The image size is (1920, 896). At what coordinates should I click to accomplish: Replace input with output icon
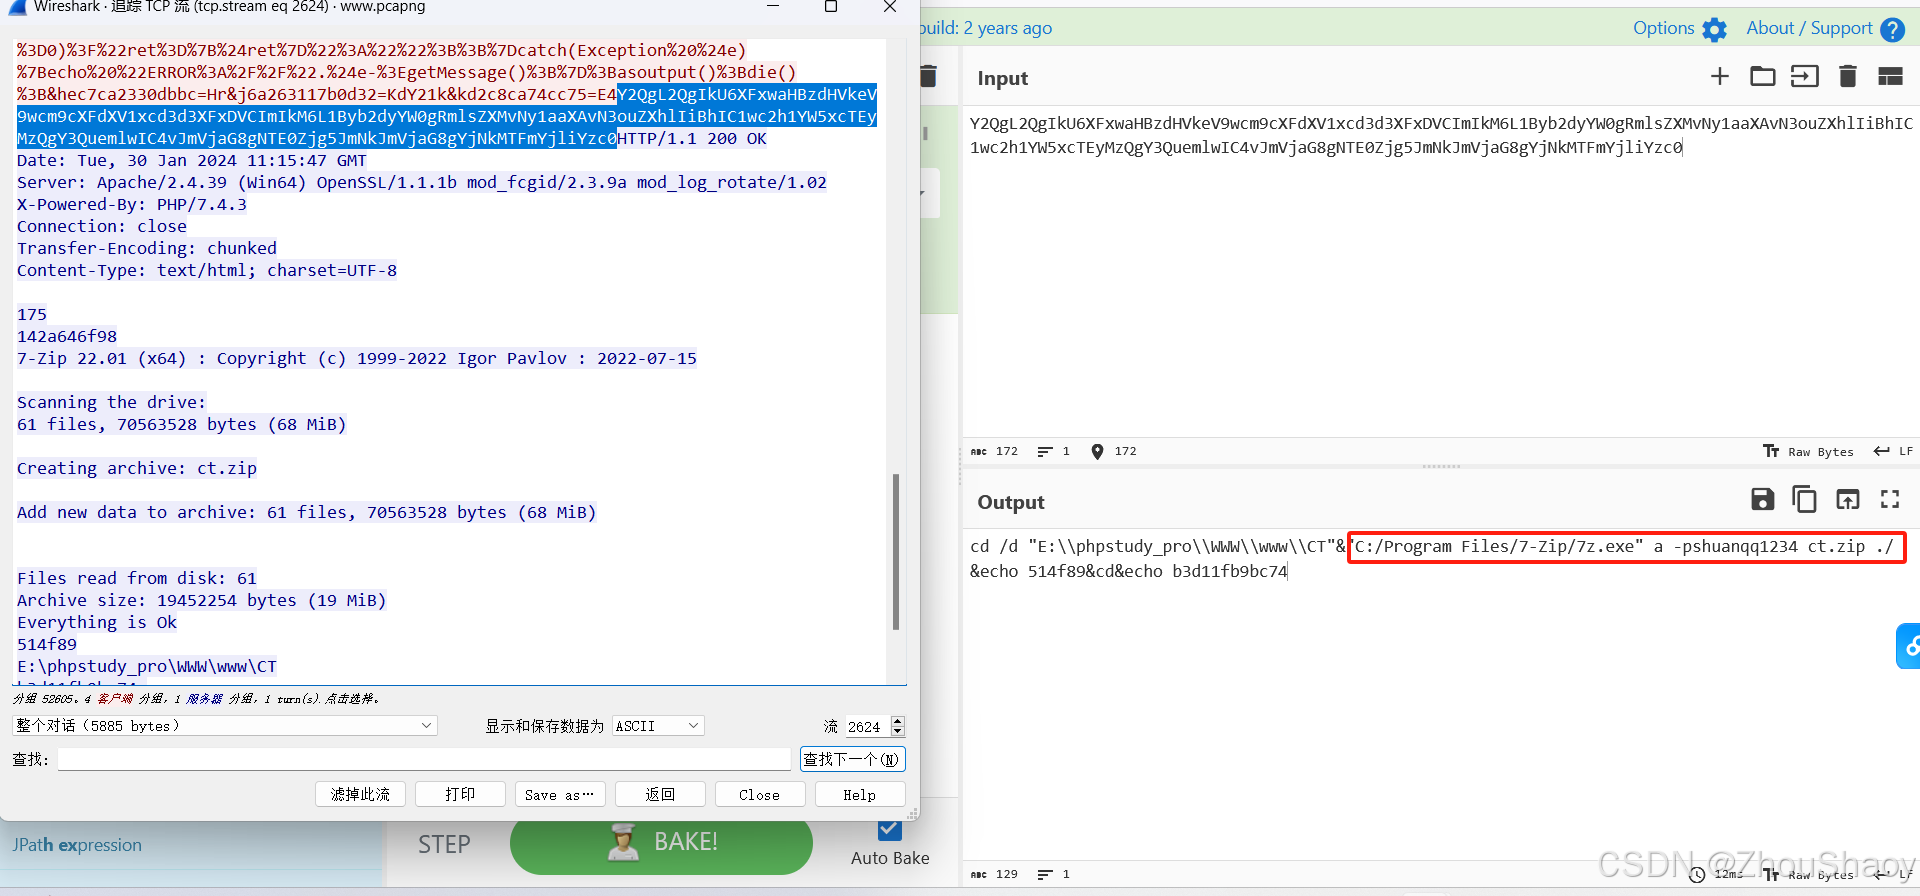coord(1848,499)
